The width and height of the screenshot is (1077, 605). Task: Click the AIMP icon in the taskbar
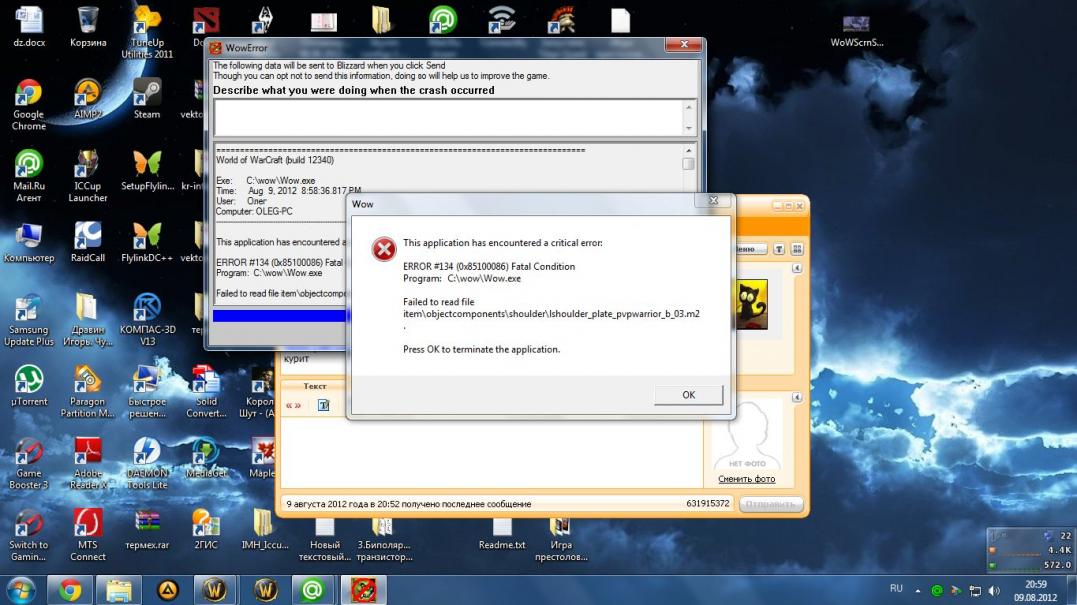pos(167,590)
